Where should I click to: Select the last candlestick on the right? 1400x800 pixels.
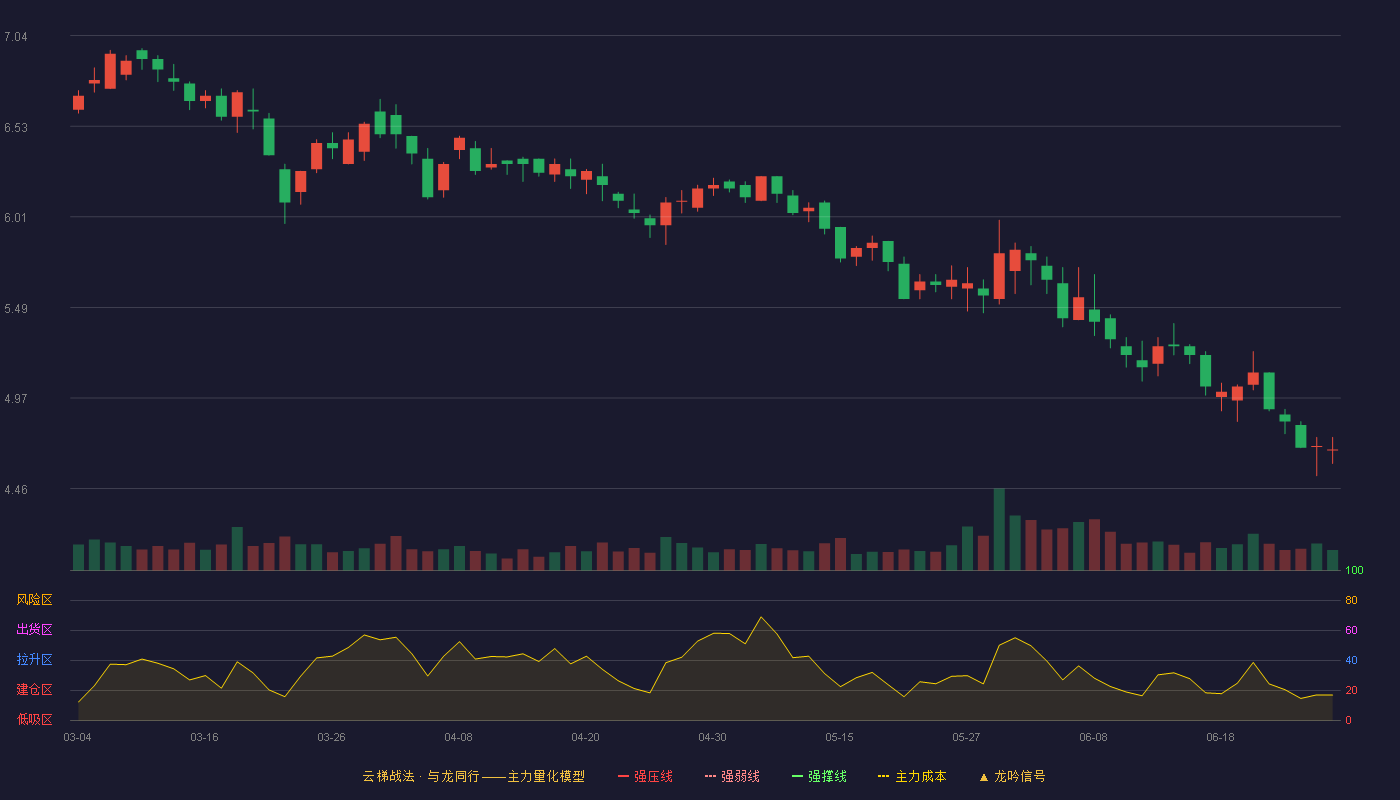click(1332, 450)
